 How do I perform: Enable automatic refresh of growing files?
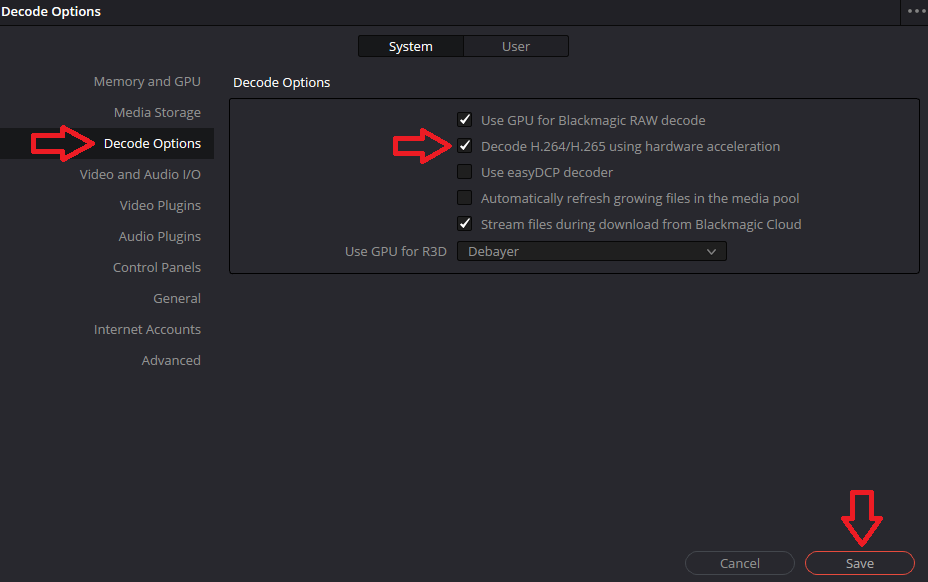tap(464, 197)
